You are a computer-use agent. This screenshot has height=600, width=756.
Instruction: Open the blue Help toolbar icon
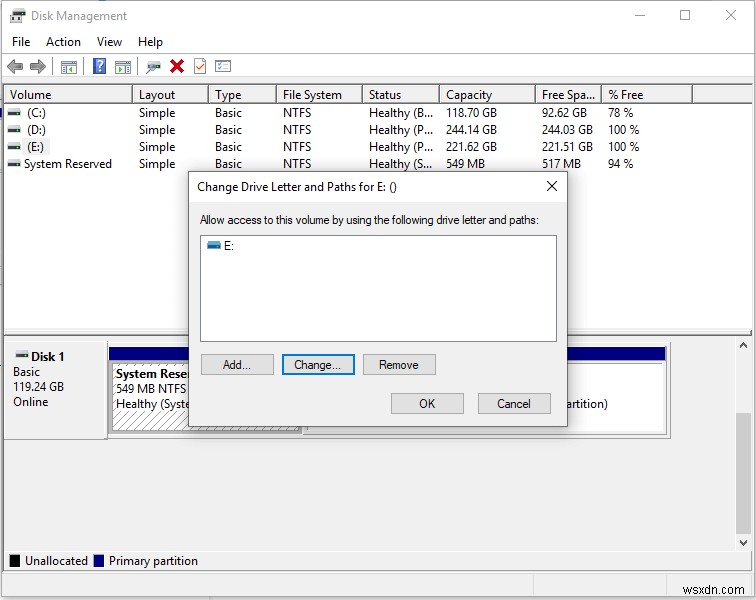tap(99, 66)
